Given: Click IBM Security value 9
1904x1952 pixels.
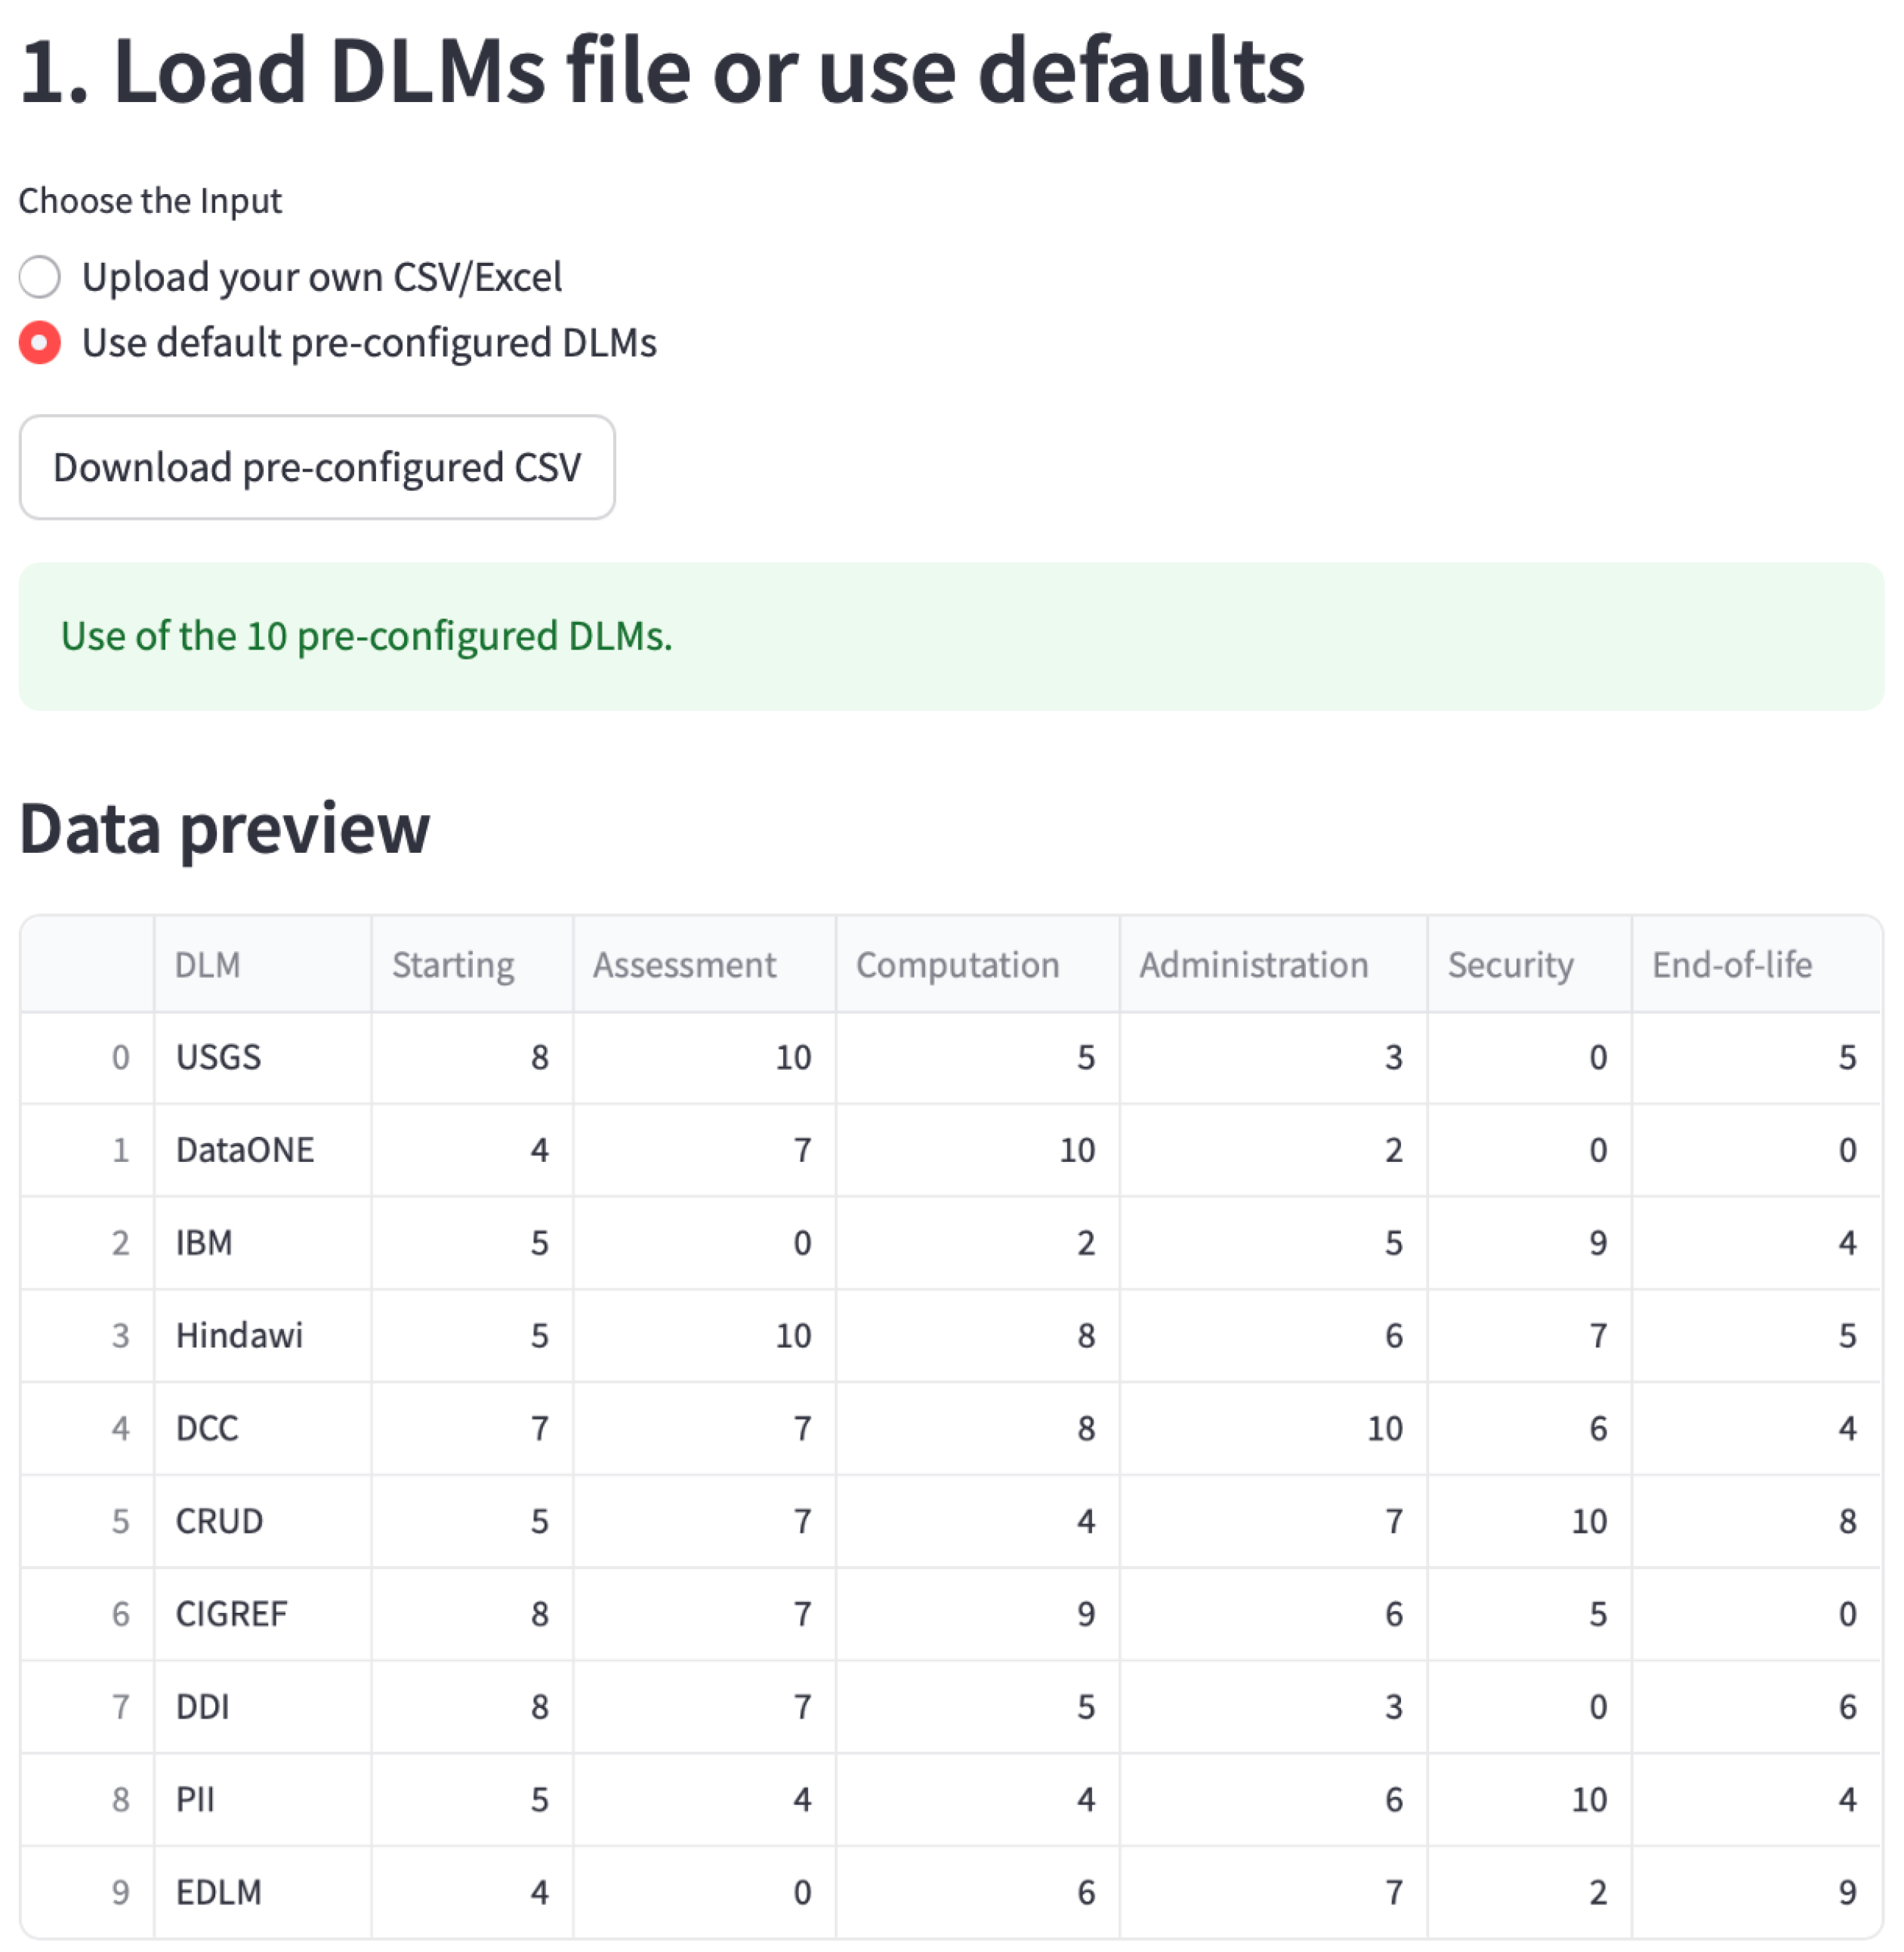Looking at the screenshot, I should point(1529,1243).
